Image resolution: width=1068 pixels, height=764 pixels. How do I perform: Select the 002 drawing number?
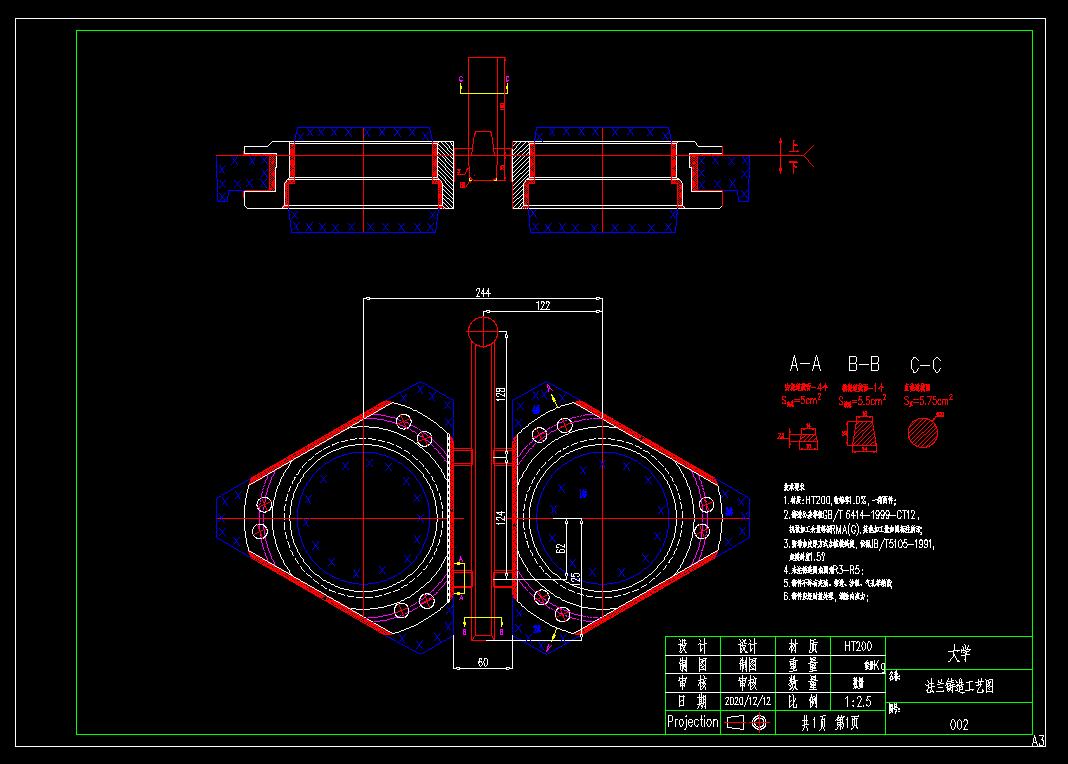(959, 725)
